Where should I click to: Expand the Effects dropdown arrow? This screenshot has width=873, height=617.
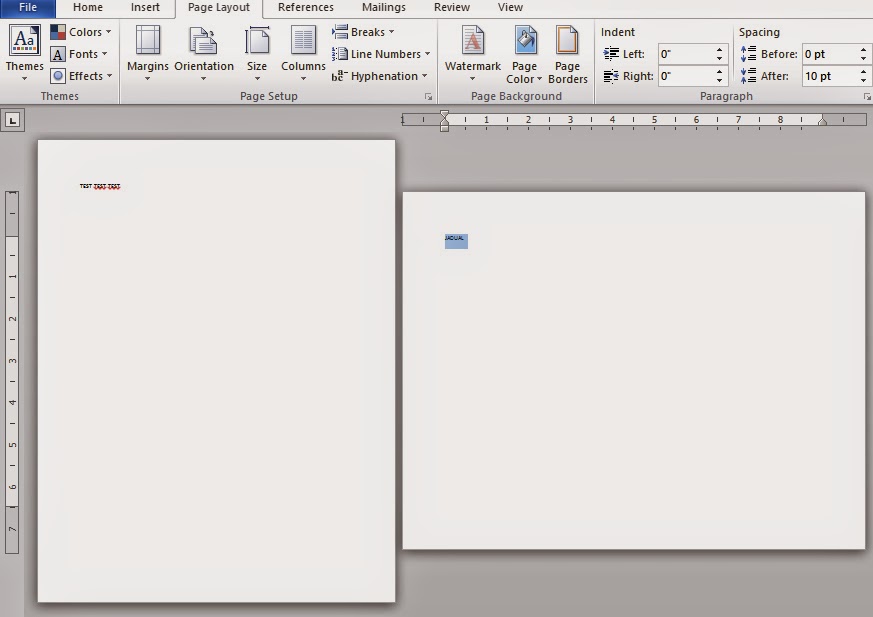coord(109,76)
